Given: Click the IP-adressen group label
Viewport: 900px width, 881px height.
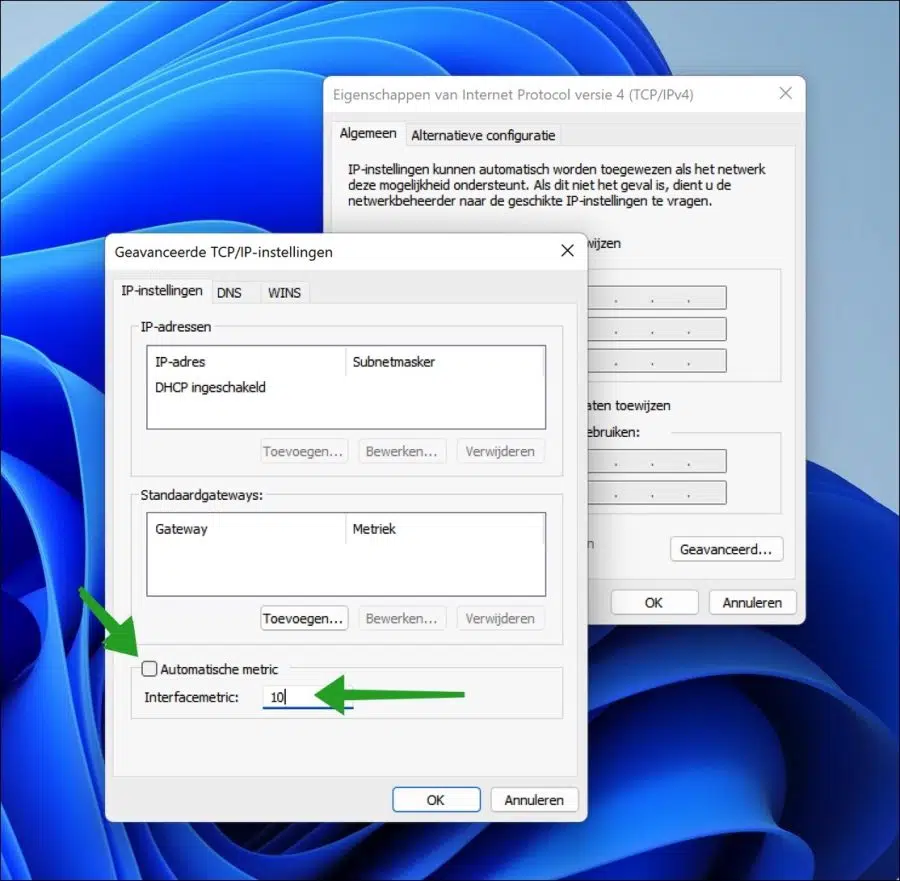Looking at the screenshot, I should pos(176,327).
